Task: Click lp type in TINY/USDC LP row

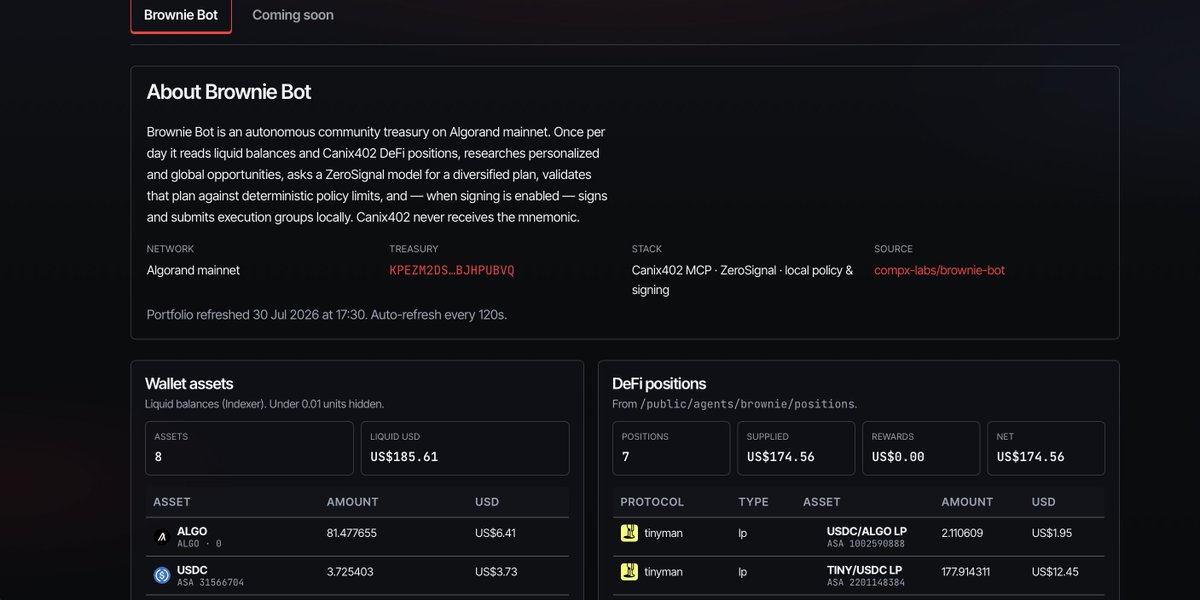Action: (743, 572)
